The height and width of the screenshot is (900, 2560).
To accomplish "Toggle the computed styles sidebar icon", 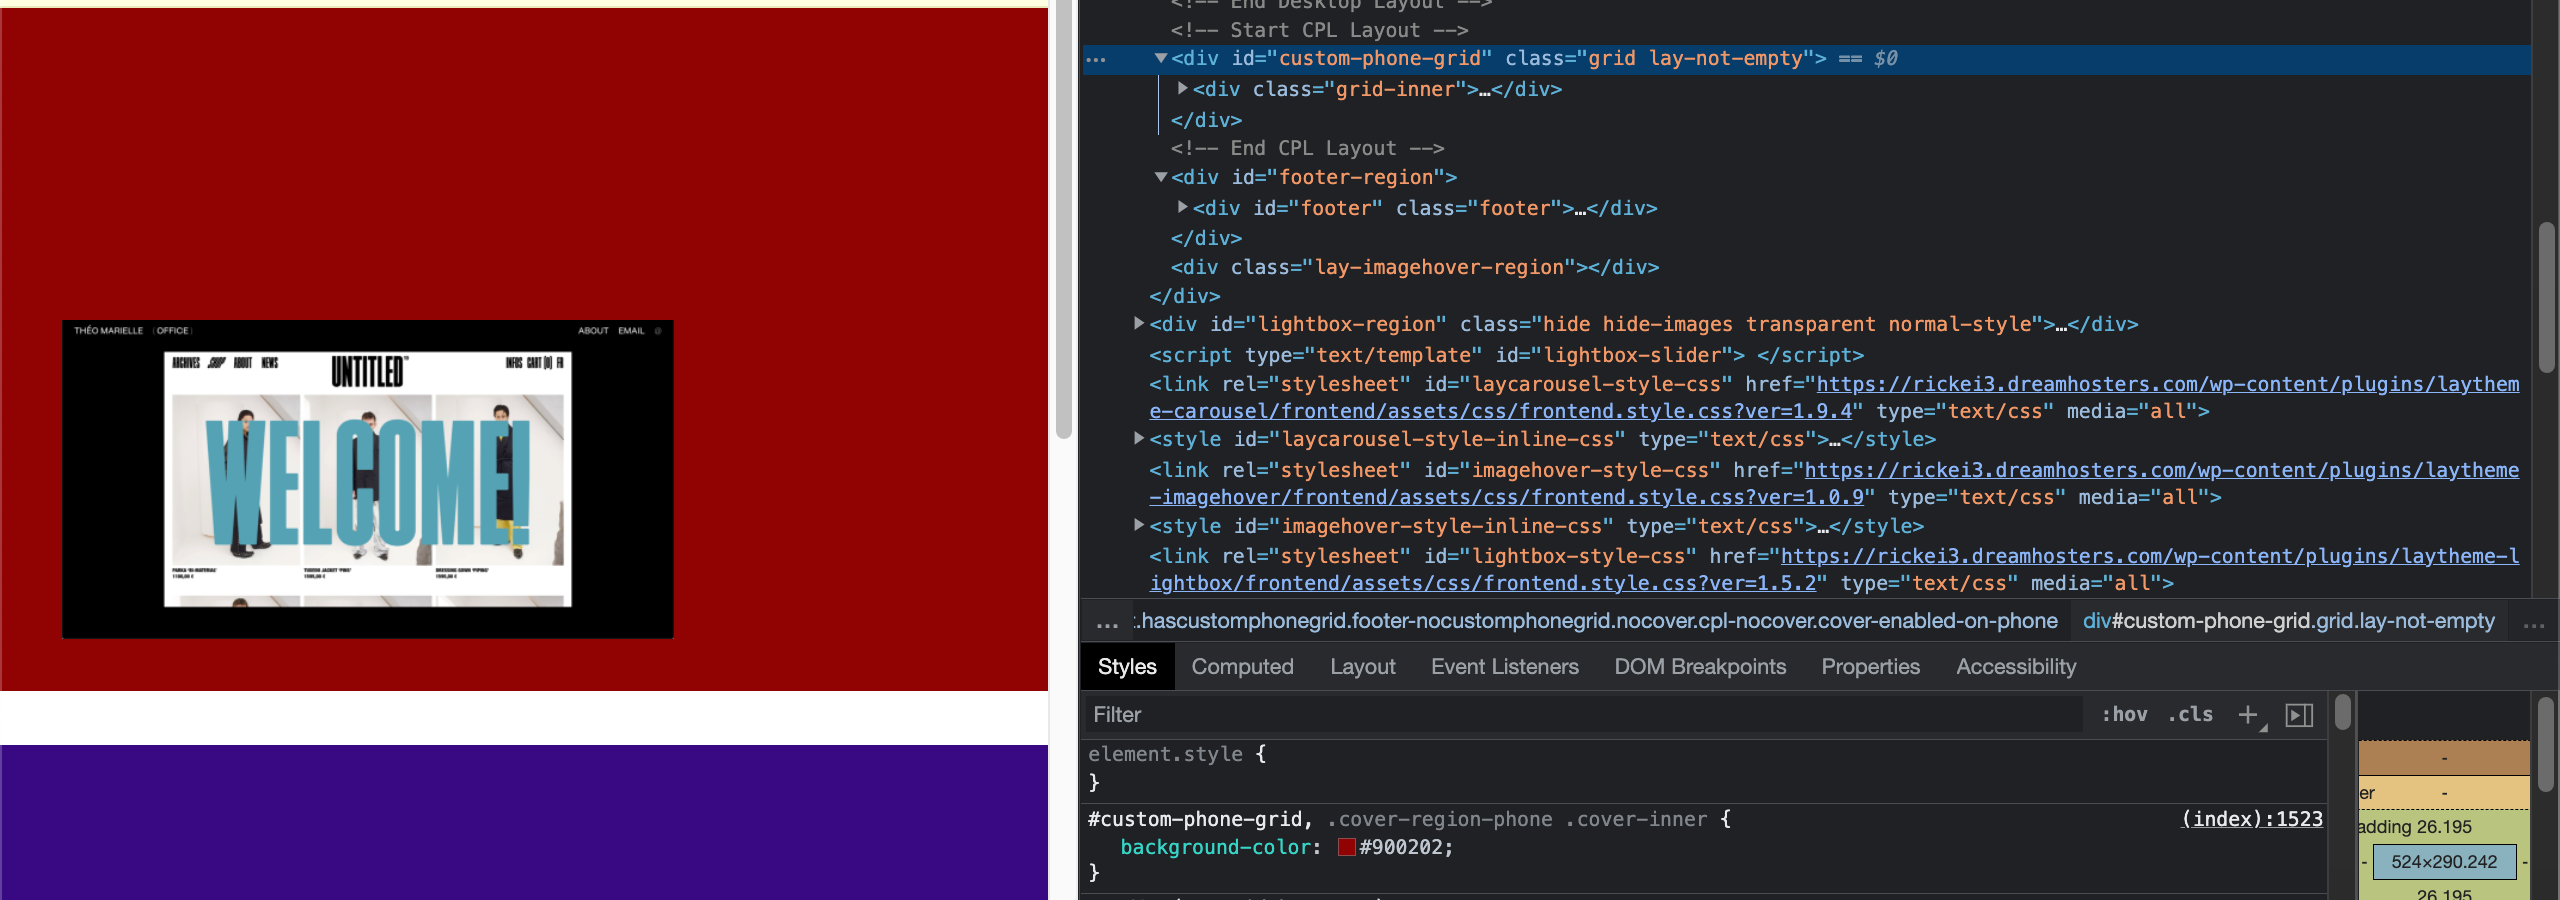I will pos(2299,714).
